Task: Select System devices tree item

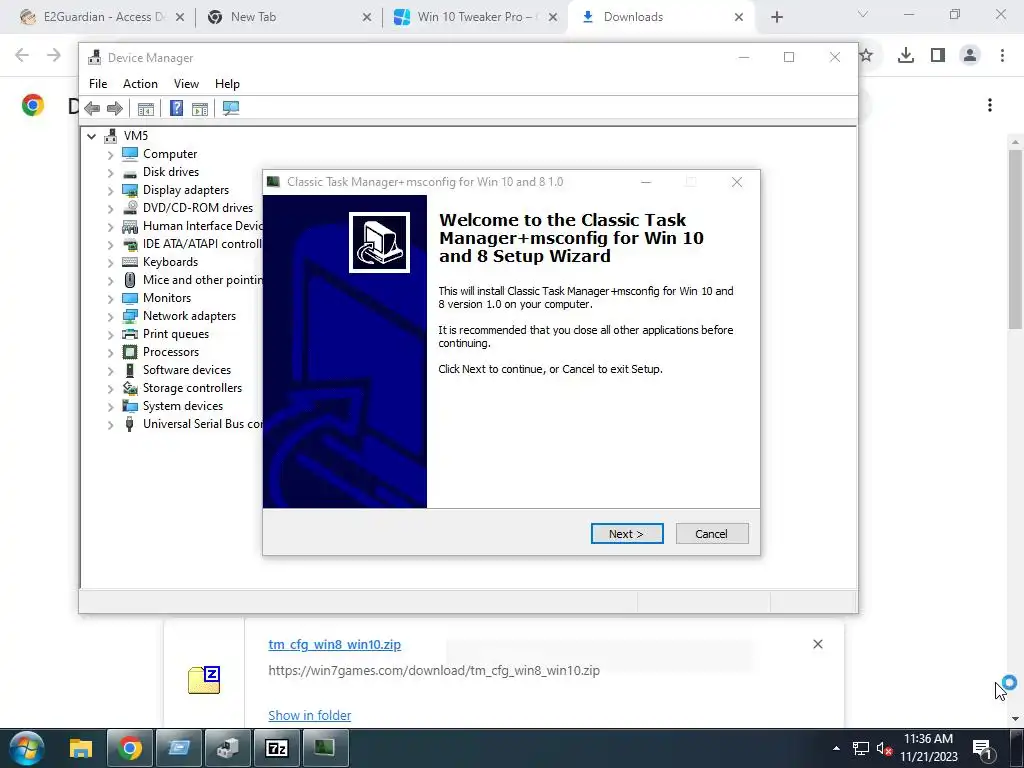Action: click(x=183, y=406)
